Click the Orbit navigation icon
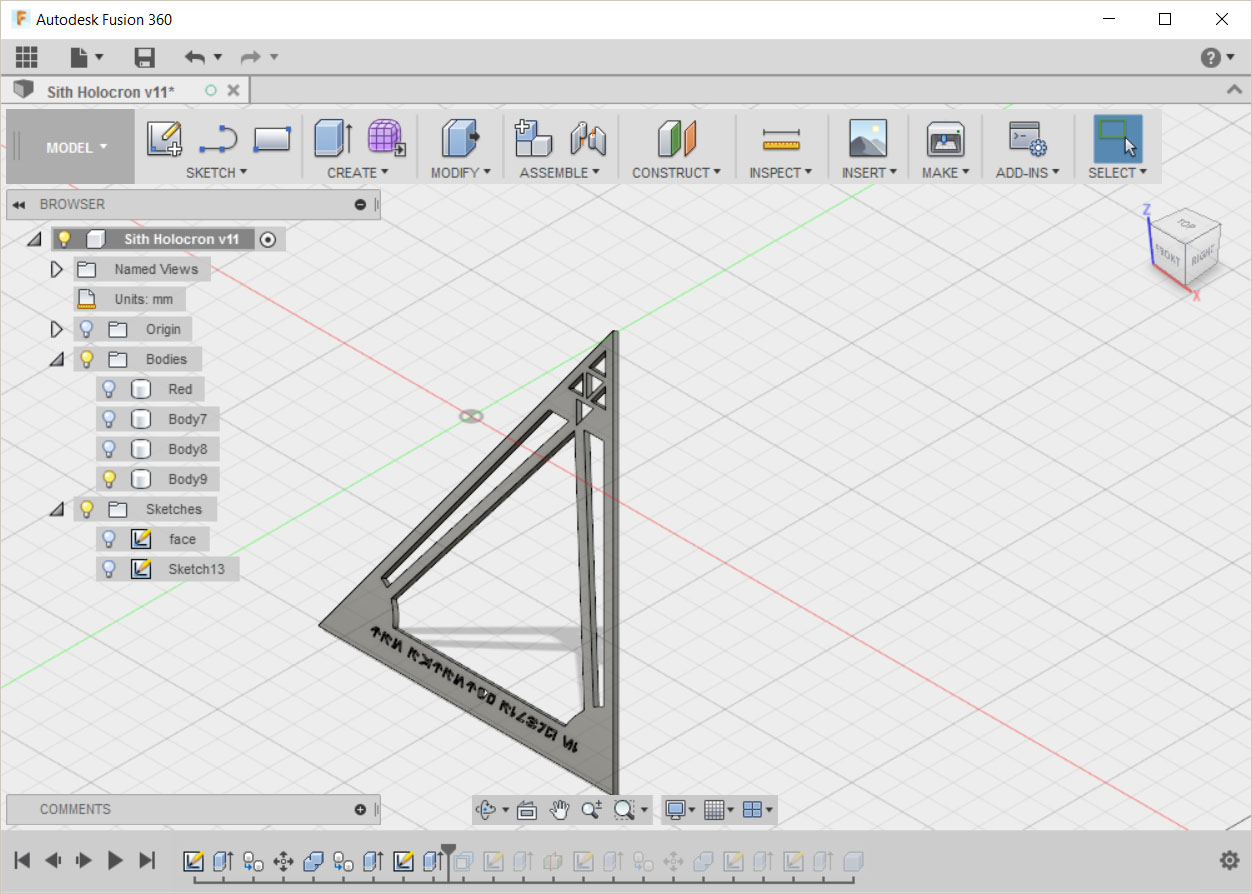1252x894 pixels. click(x=487, y=810)
